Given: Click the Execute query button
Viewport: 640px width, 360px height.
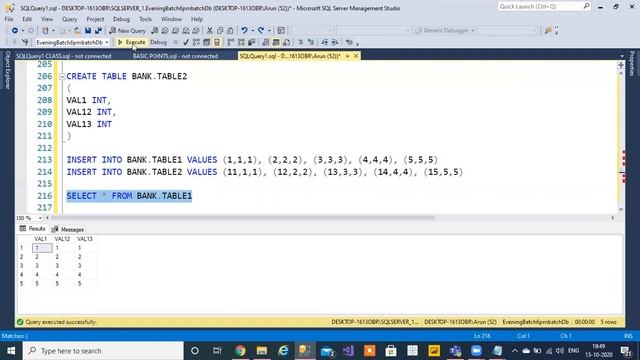Looking at the screenshot, I should click(131, 42).
